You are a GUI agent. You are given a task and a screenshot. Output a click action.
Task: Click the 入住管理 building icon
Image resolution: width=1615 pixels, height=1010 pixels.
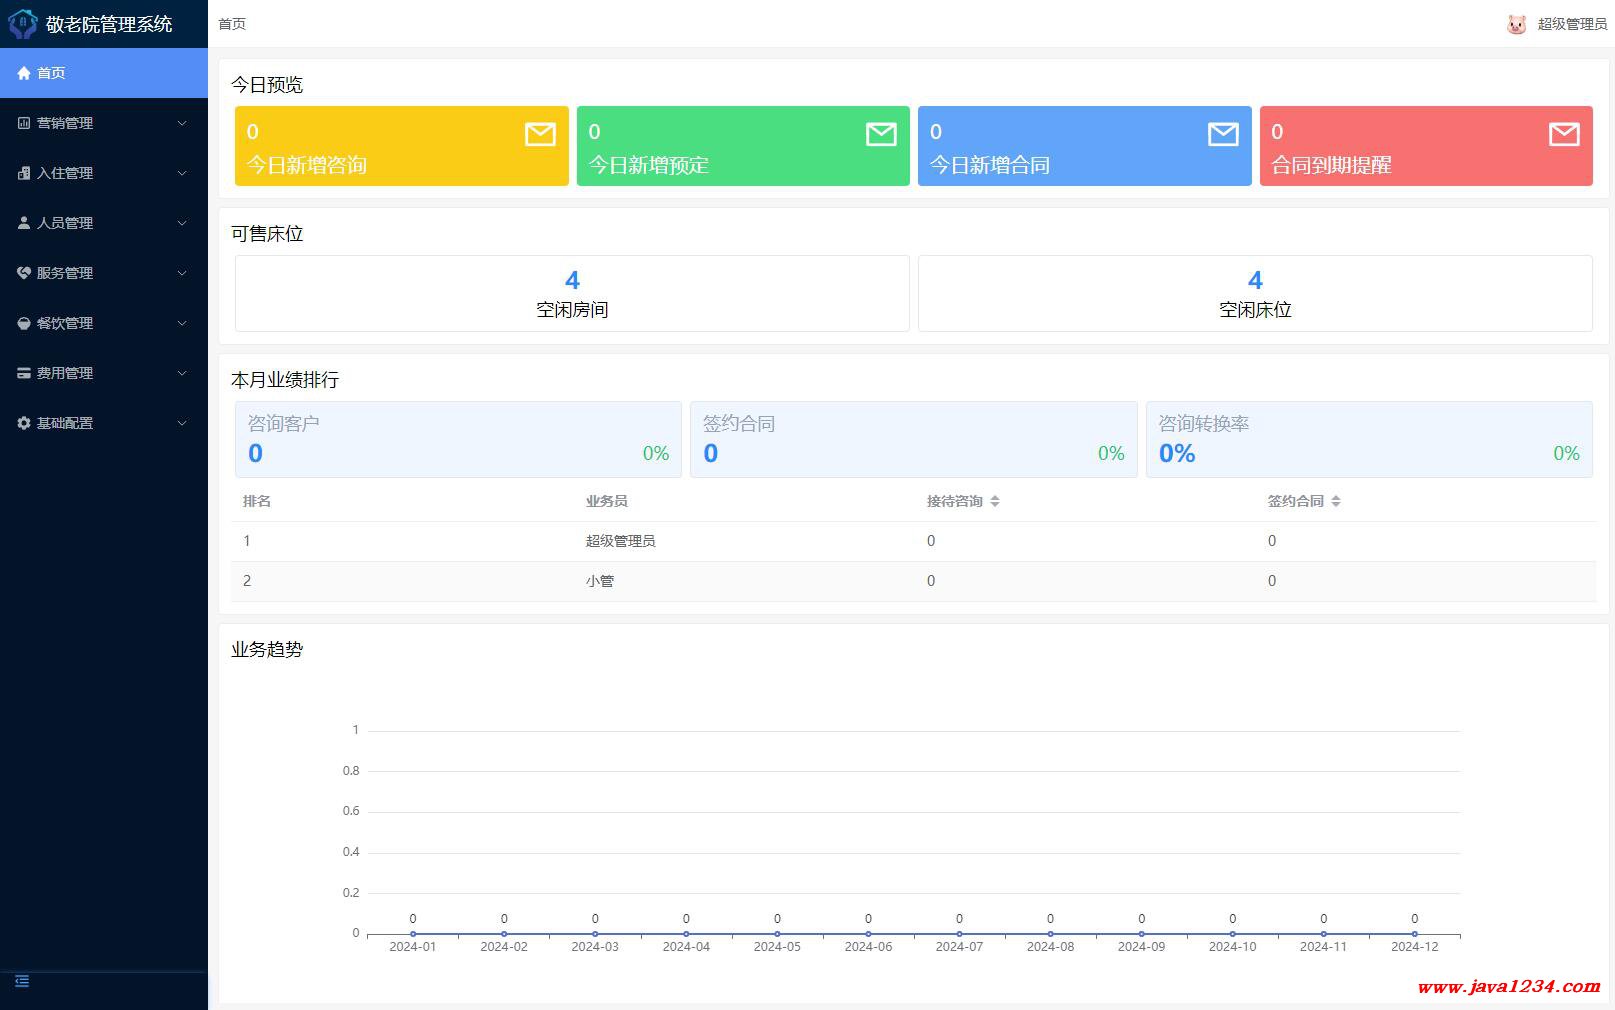click(x=24, y=173)
